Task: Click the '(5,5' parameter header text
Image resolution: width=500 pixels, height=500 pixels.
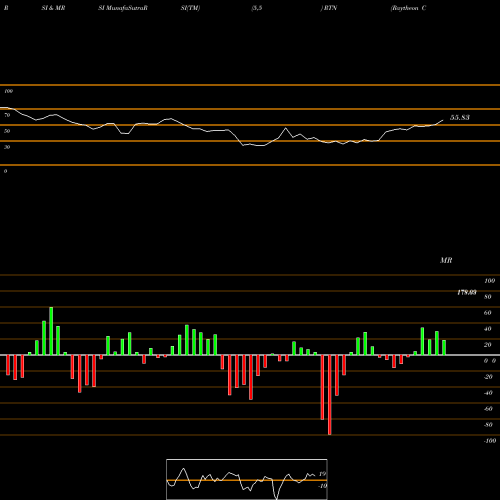Action: 257,8
